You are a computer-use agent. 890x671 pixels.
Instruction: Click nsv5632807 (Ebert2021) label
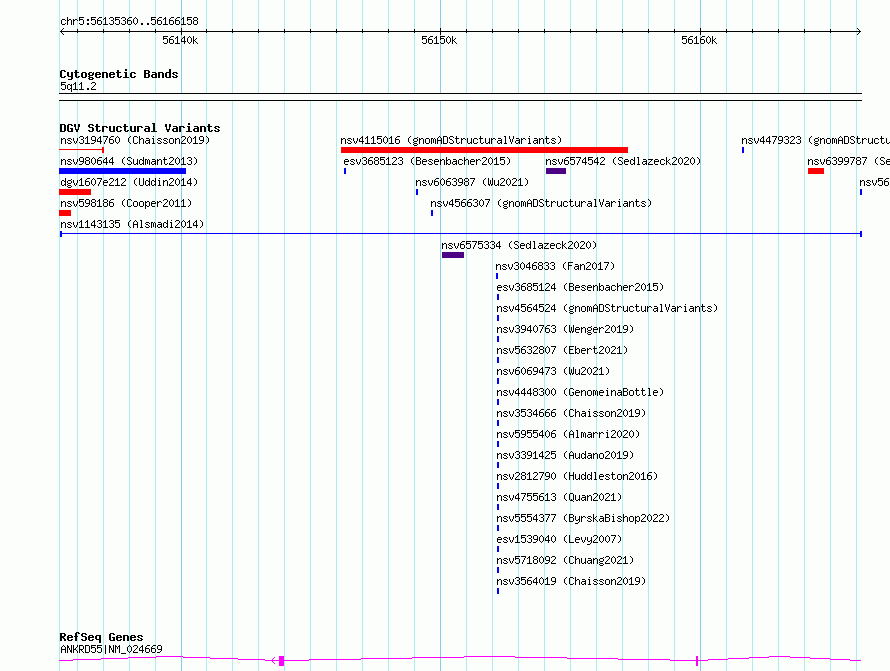click(x=562, y=350)
